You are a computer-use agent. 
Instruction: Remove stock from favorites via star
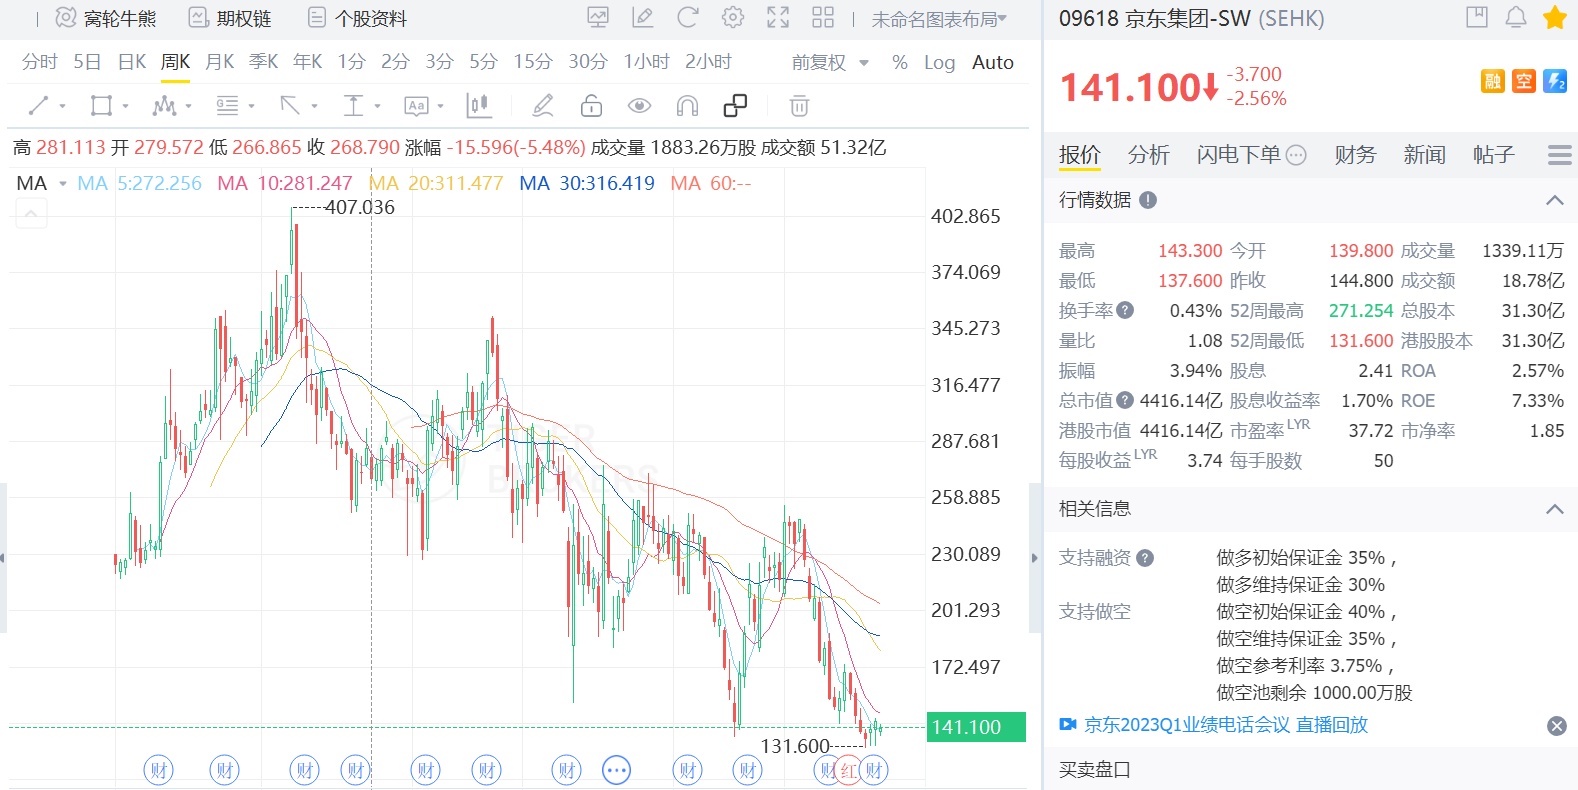click(x=1554, y=18)
